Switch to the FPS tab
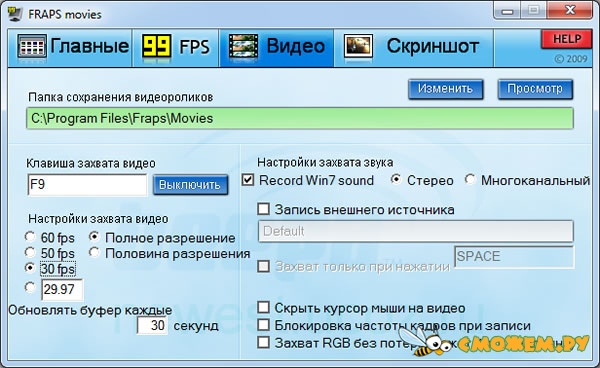 [x=176, y=48]
